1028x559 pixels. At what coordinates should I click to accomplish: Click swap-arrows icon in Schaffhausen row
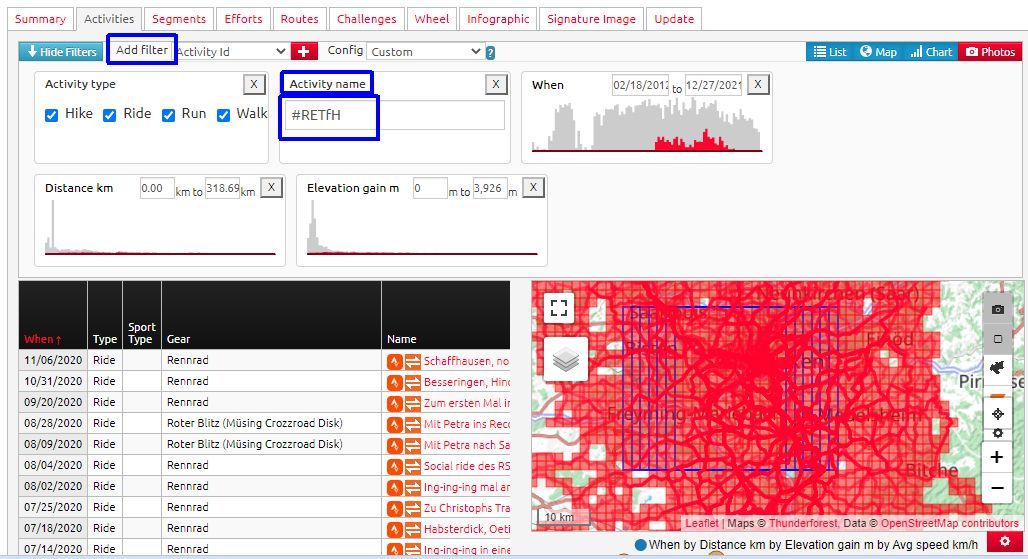[x=412, y=361]
